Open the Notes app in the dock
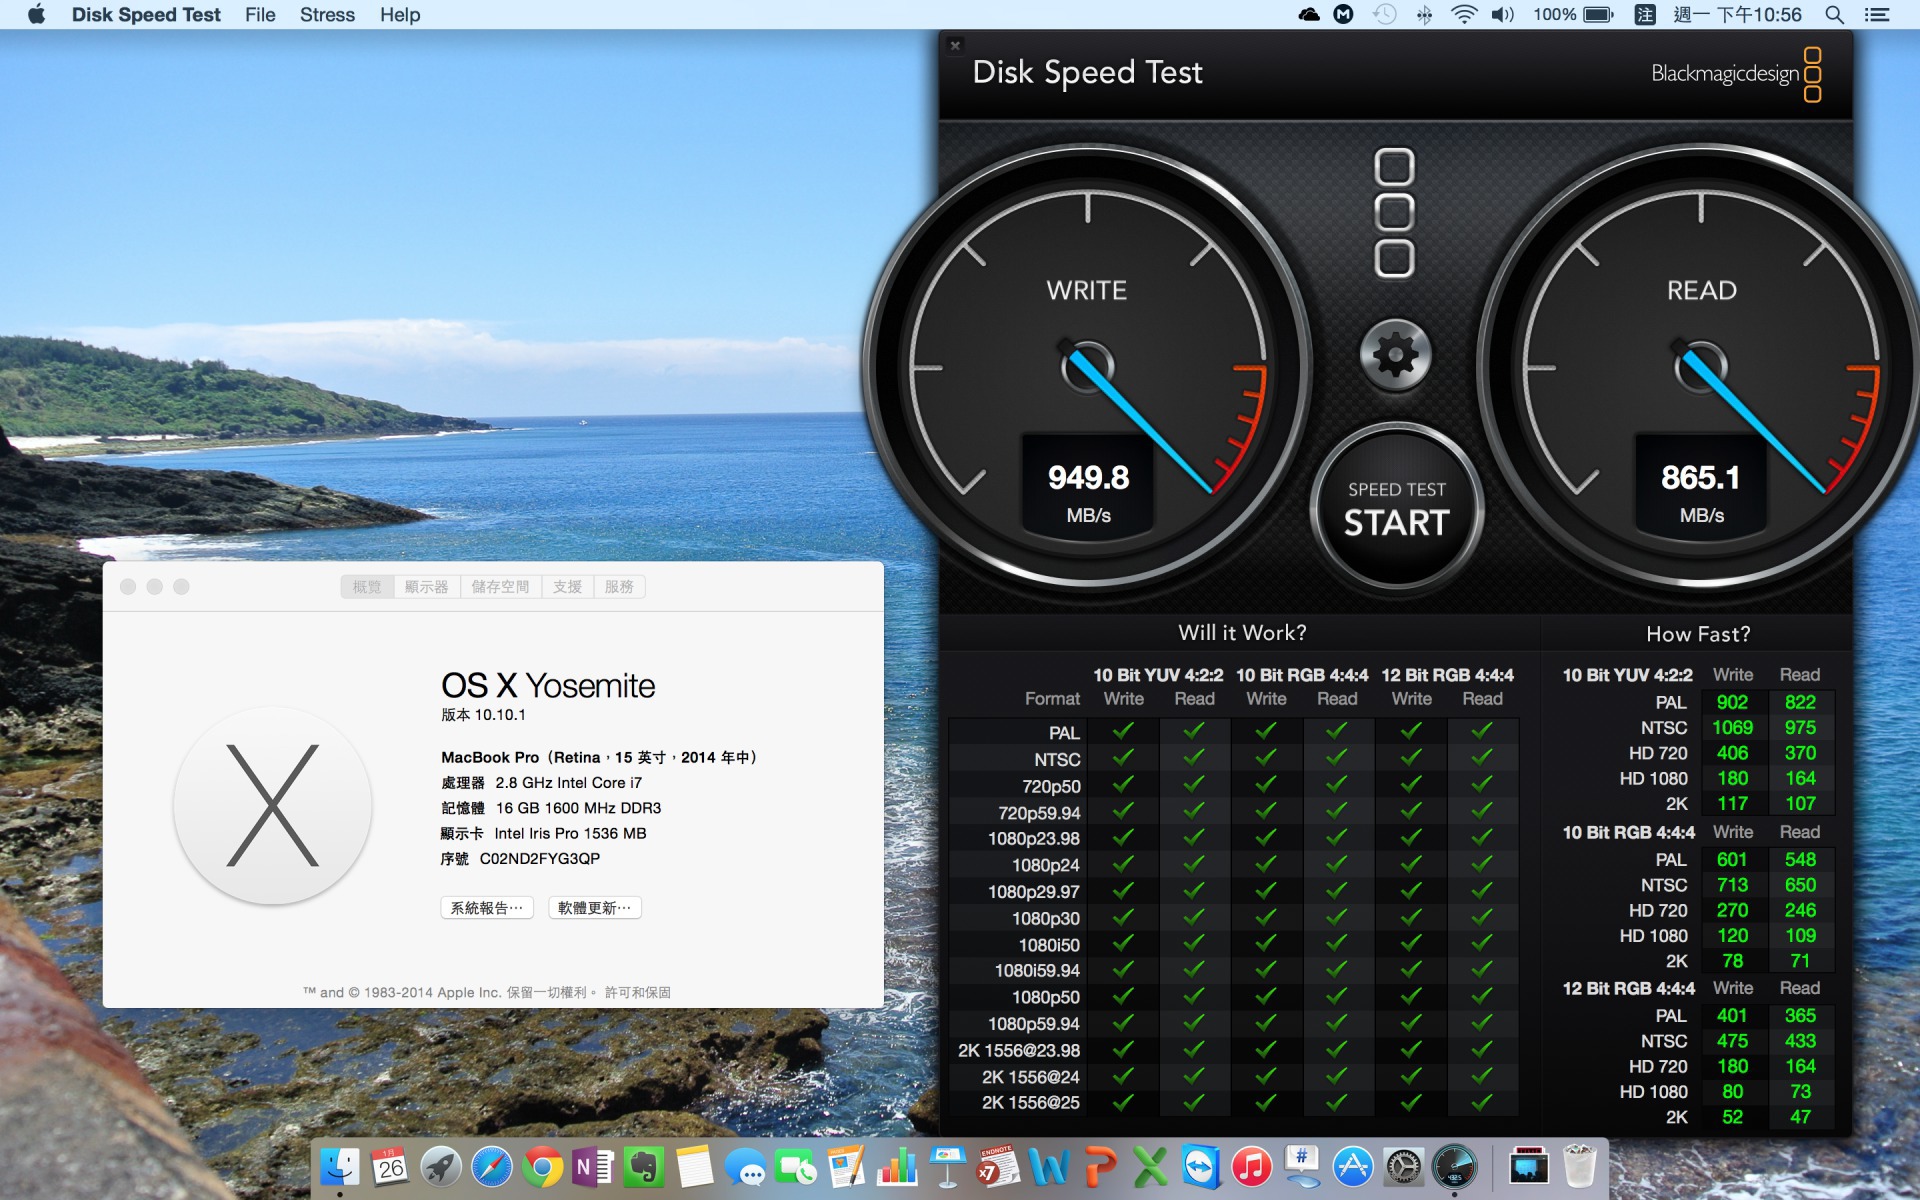 (x=694, y=1166)
